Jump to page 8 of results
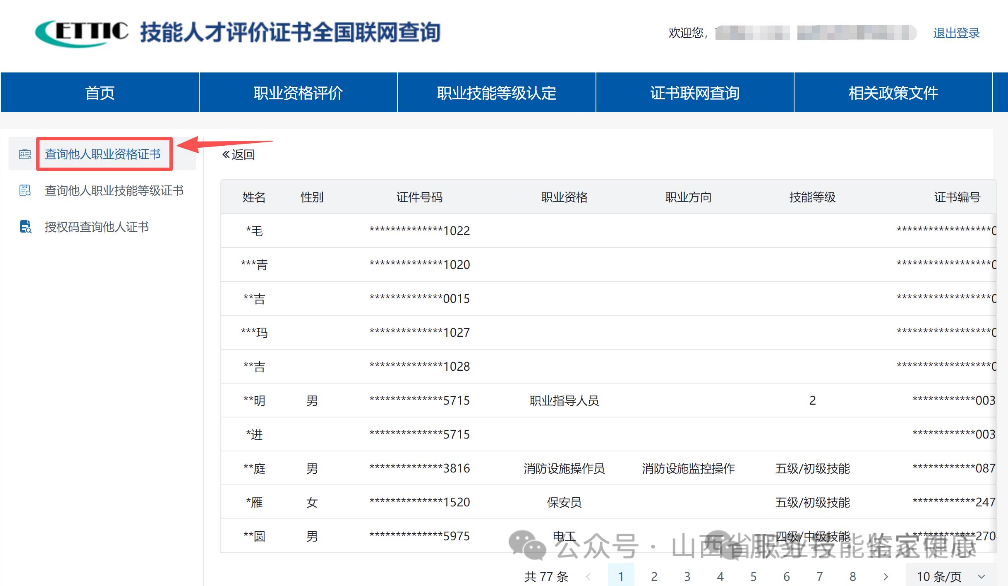Screen dimensions: 1008x586 (852, 576)
